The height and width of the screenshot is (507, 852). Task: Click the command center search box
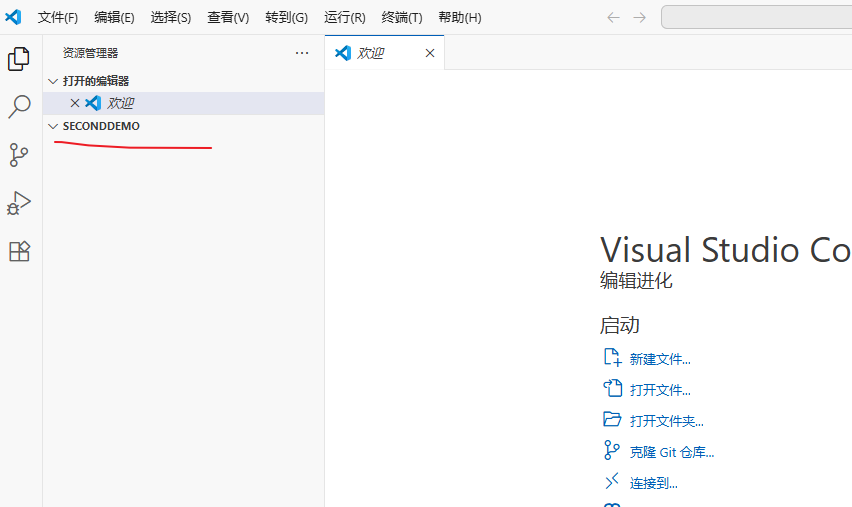click(x=756, y=17)
